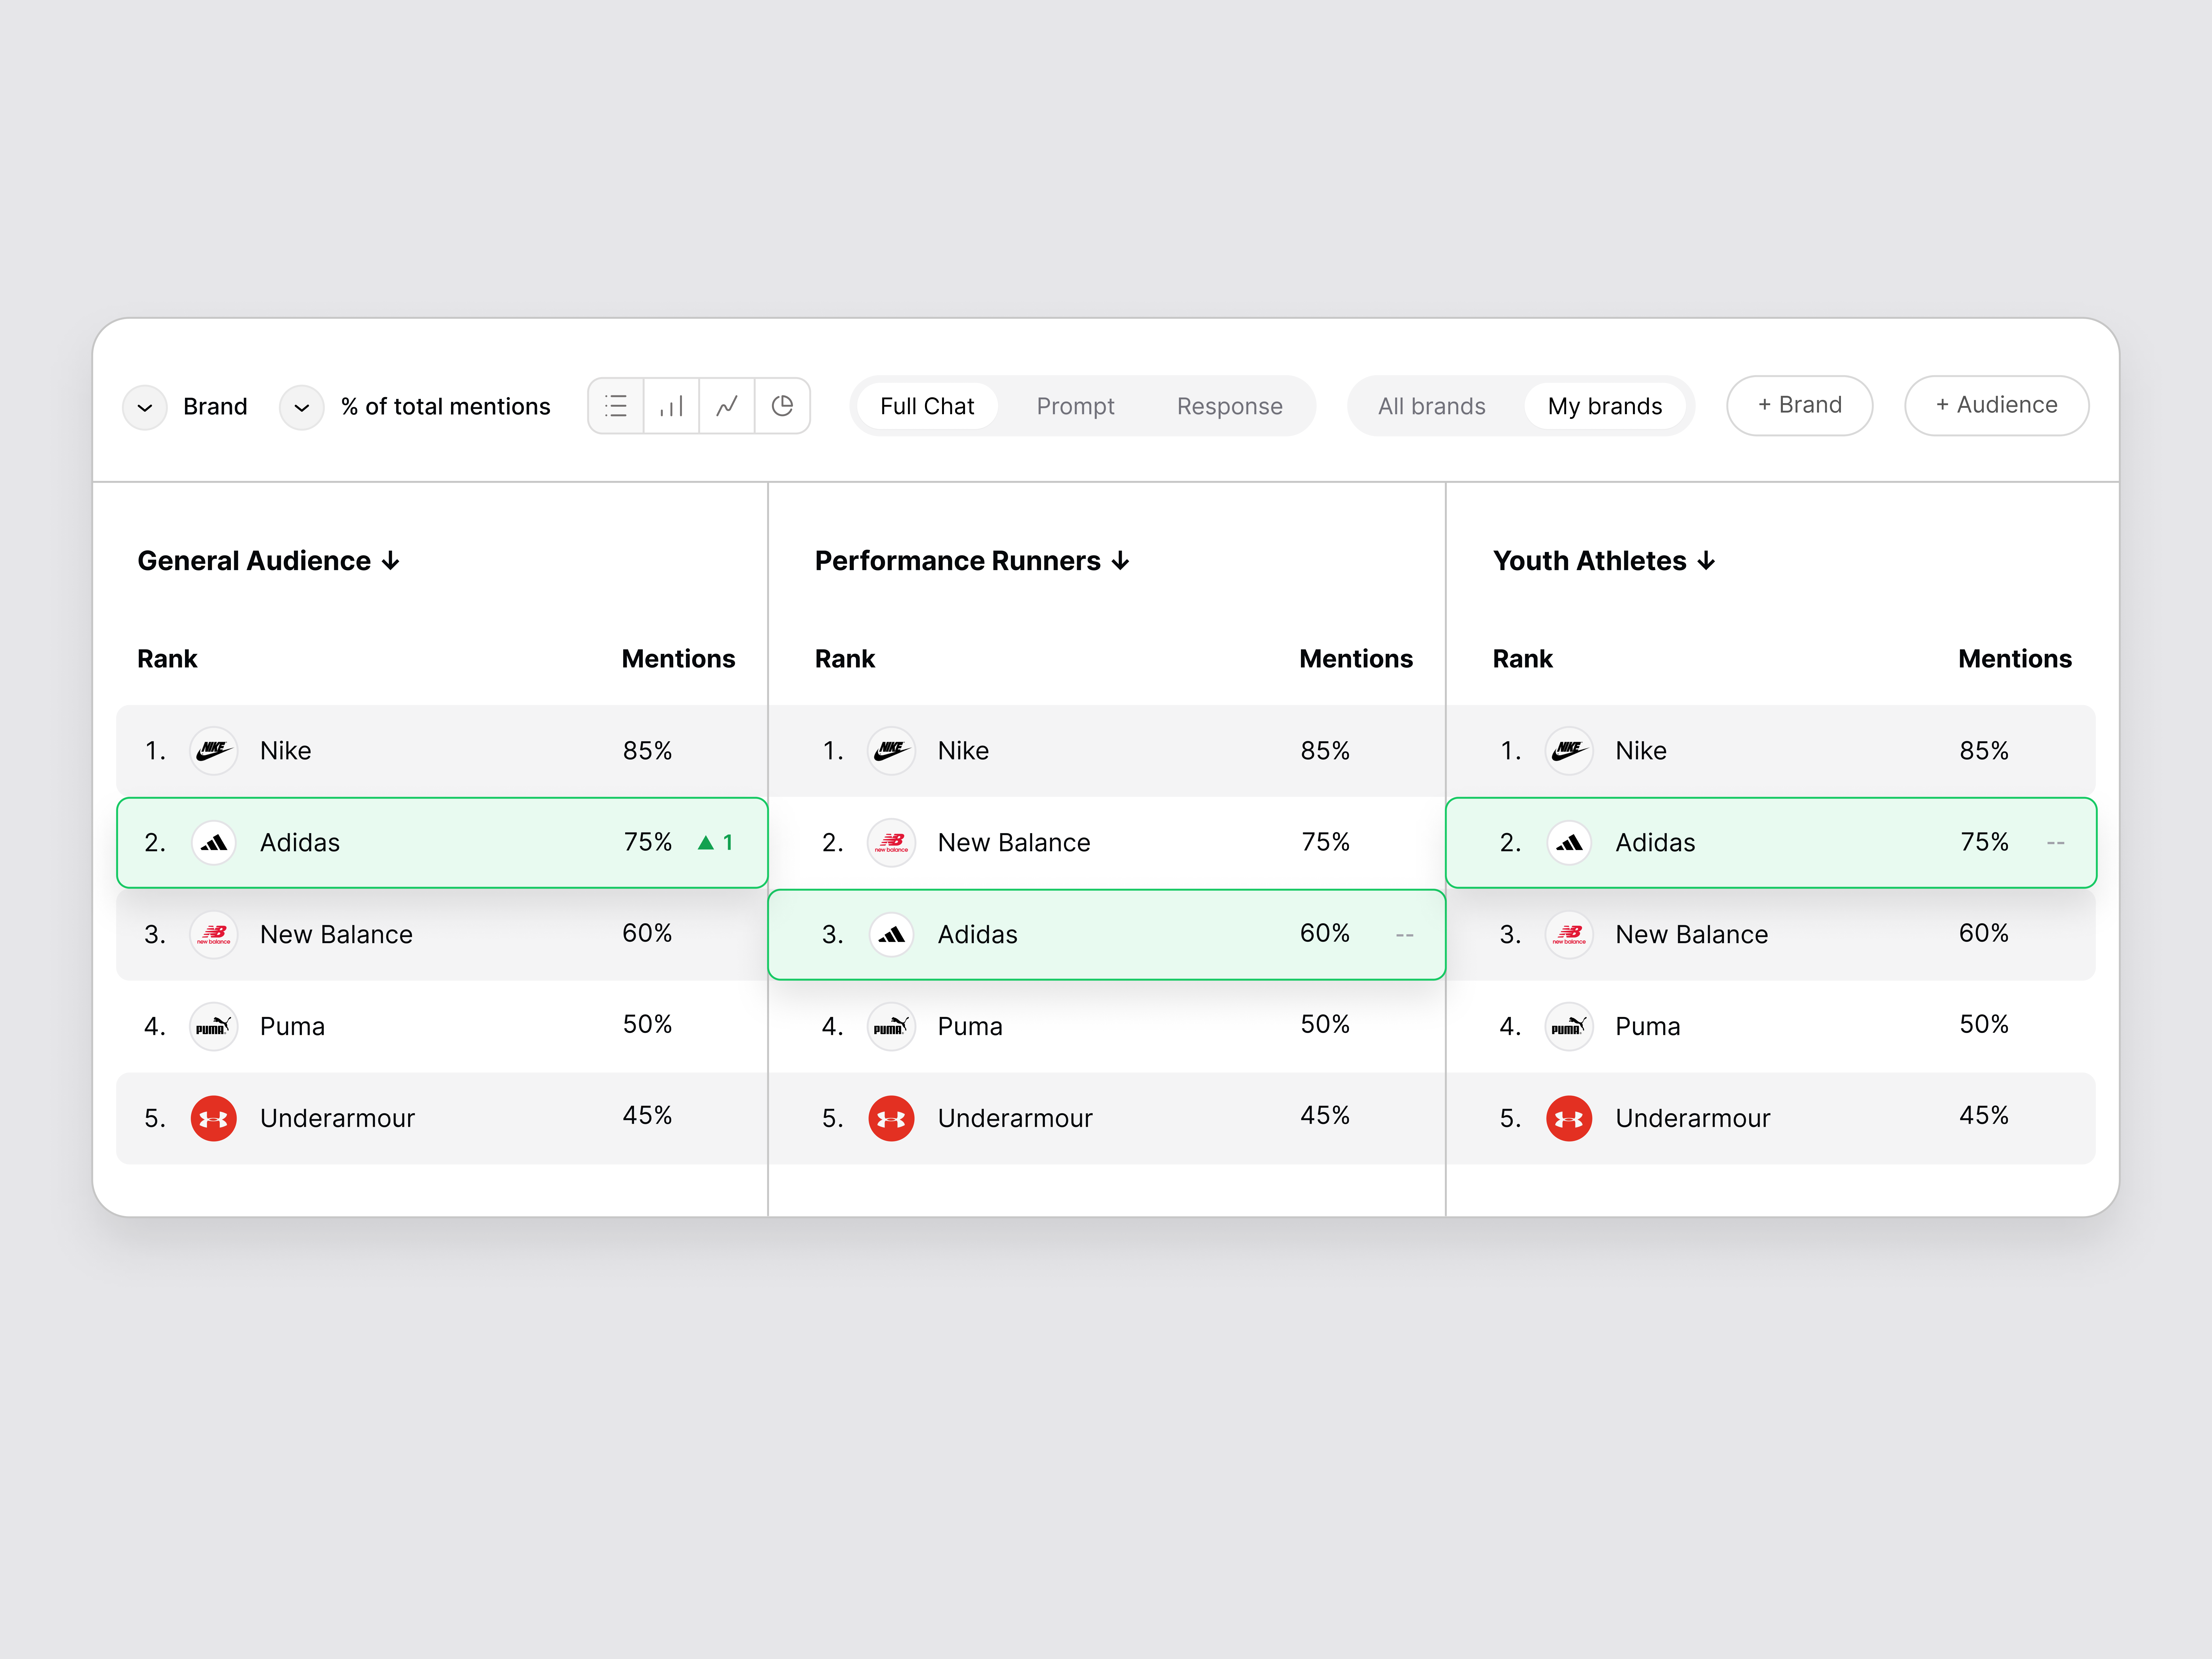Switch to list view icon
Viewport: 2212px width, 1659px height.
tap(616, 406)
